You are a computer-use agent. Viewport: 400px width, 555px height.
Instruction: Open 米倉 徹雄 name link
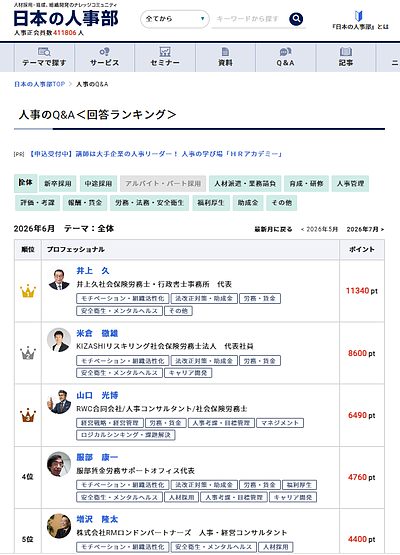coord(97,333)
